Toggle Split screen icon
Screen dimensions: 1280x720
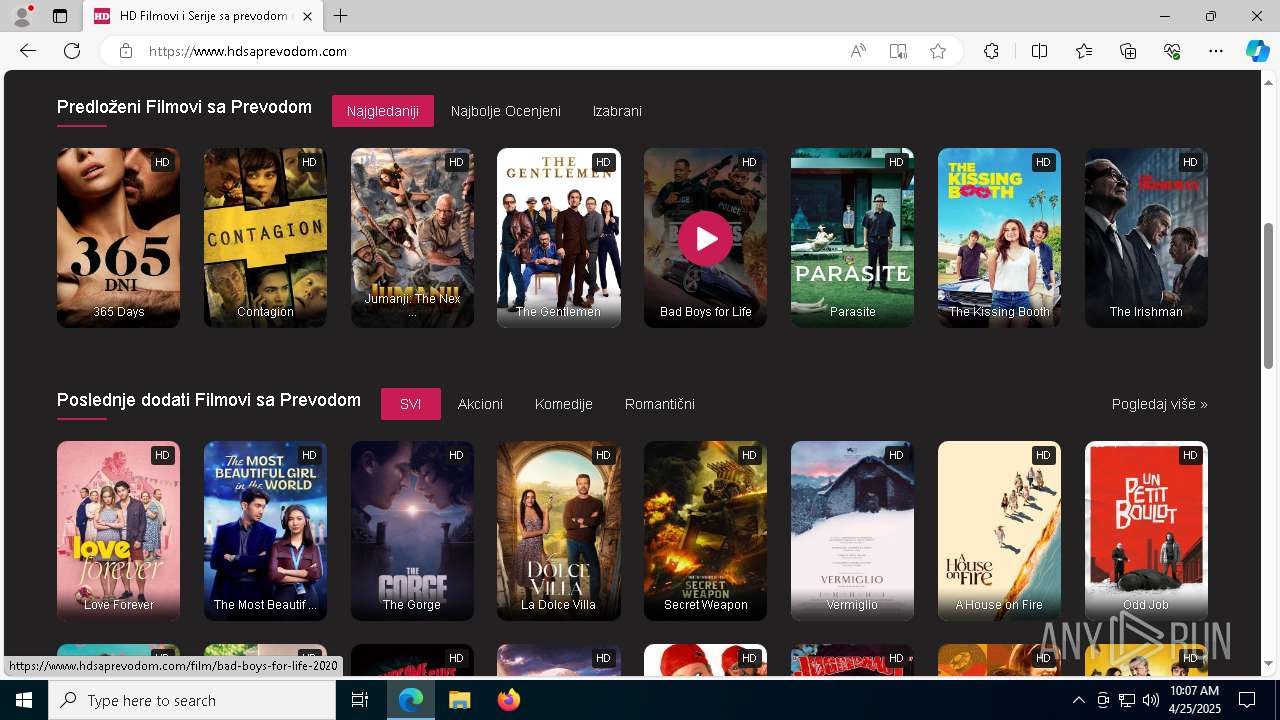click(1039, 51)
